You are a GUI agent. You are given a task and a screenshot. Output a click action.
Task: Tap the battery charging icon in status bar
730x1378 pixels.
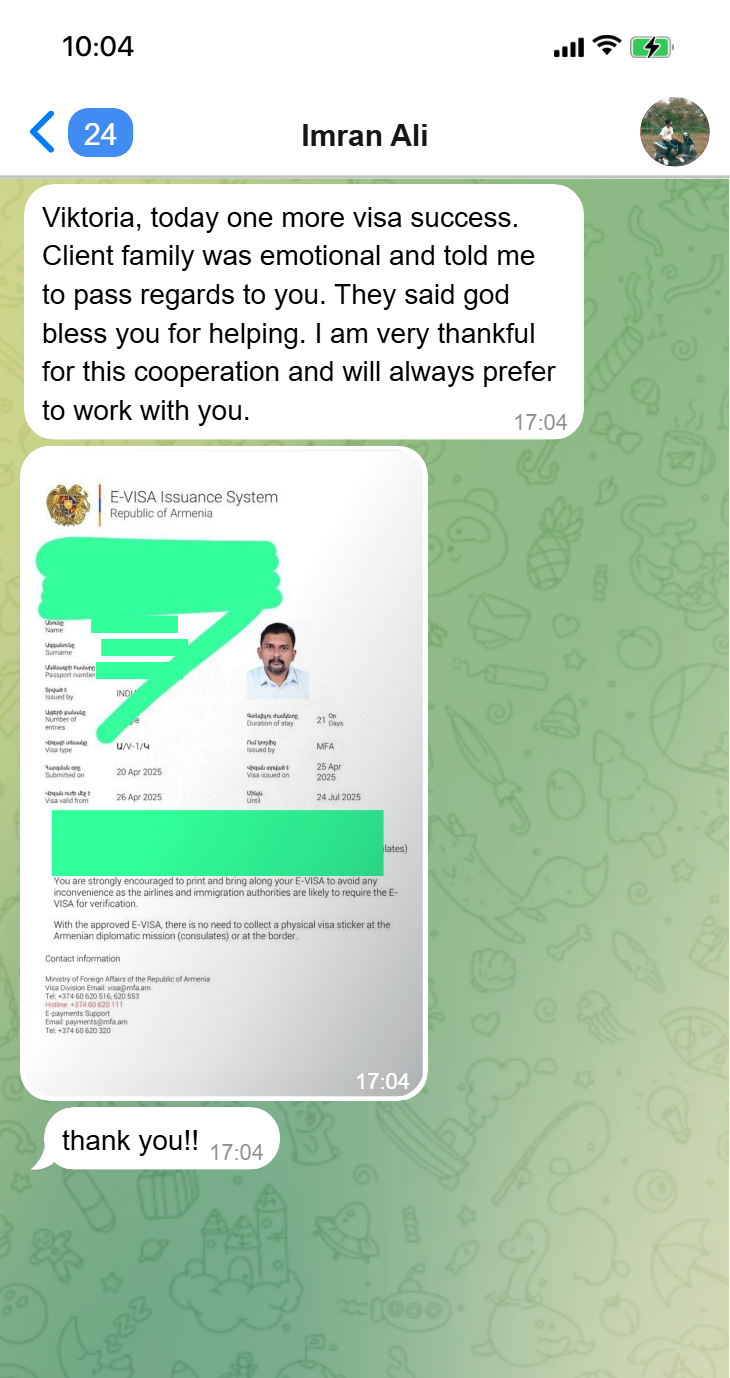click(651, 47)
